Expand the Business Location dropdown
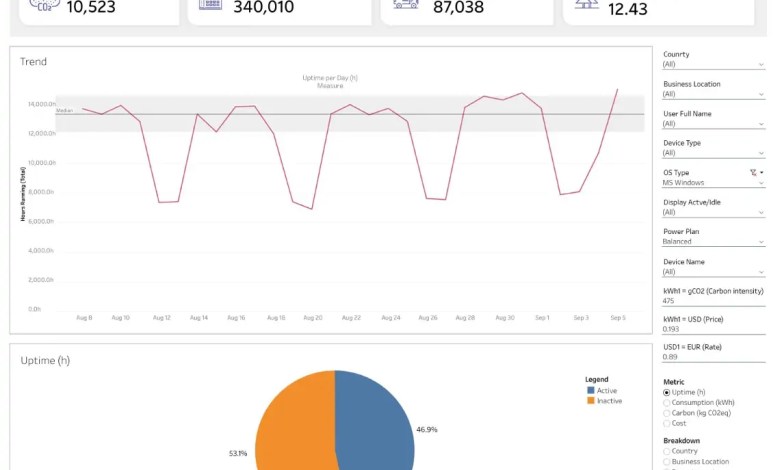The image size is (780, 470). pos(713,94)
